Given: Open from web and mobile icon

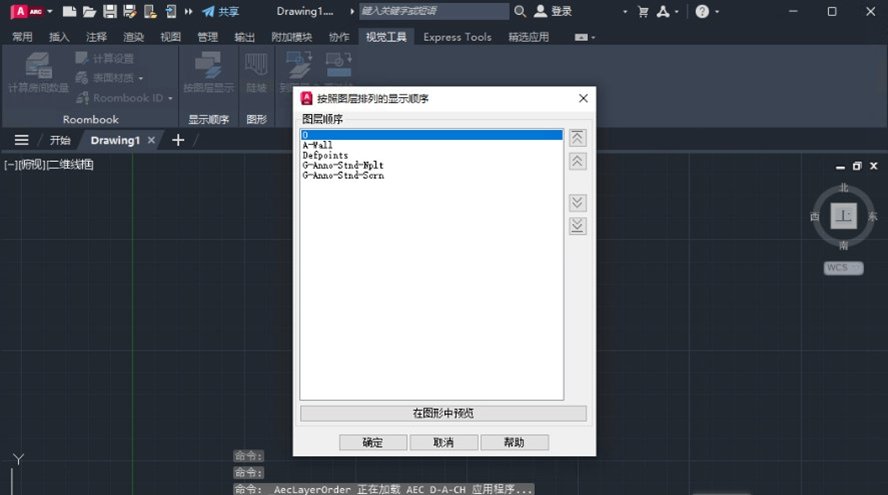Looking at the screenshot, I should tap(150, 11).
